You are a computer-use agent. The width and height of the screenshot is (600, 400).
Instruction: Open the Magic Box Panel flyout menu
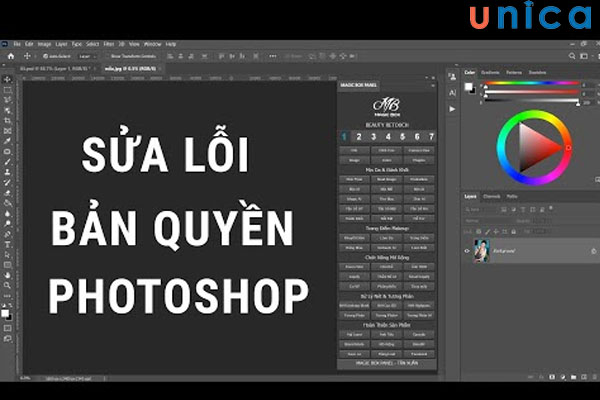pyautogui.click(x=433, y=85)
